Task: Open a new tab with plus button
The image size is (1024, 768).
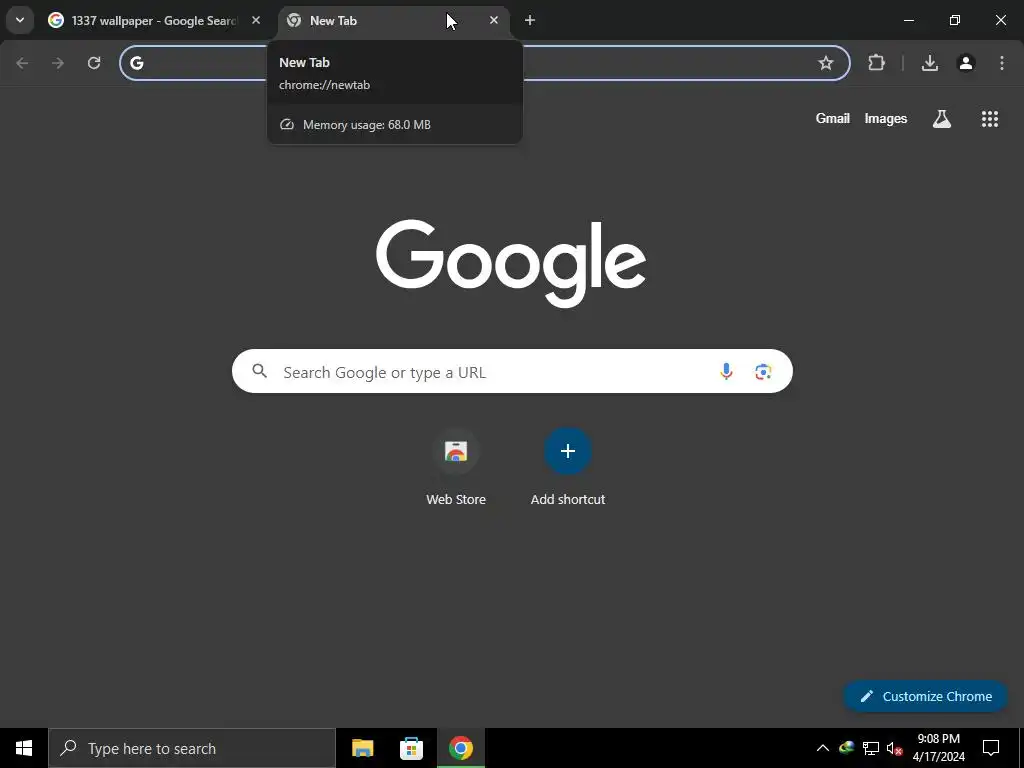Action: pos(530,20)
